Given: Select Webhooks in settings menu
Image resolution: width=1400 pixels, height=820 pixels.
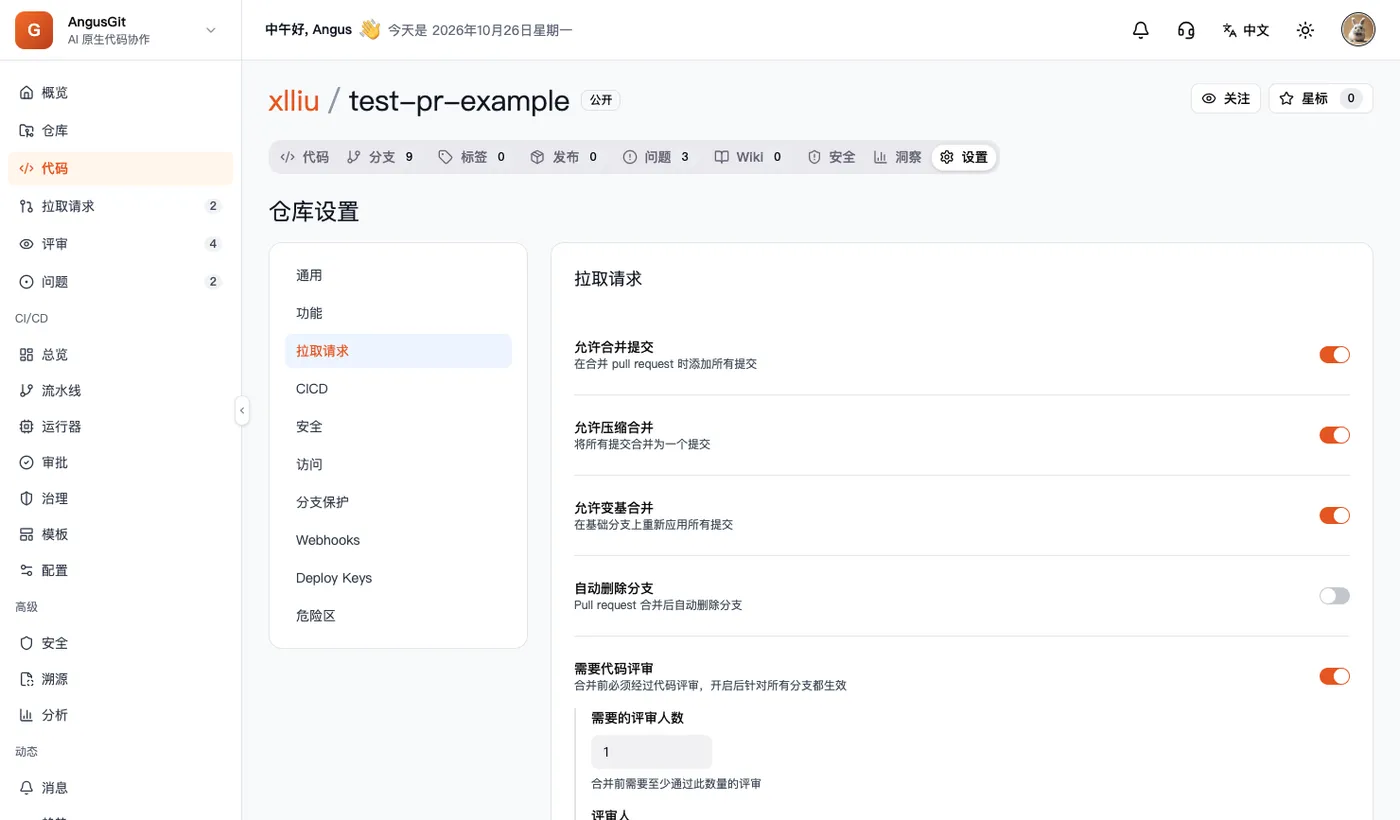Looking at the screenshot, I should point(398,540).
